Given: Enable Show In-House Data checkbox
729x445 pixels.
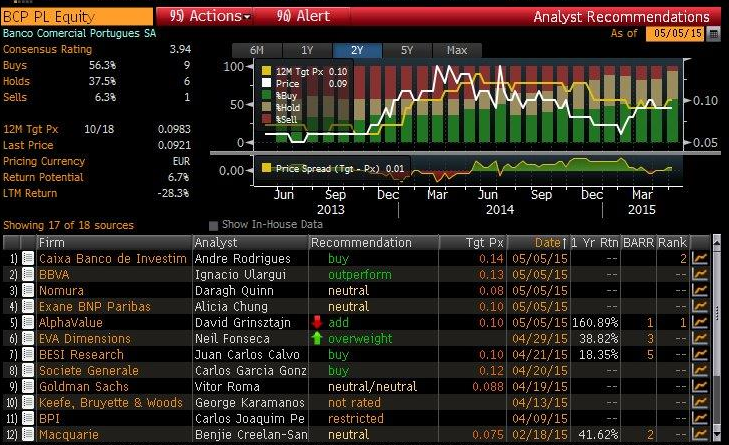Looking at the screenshot, I should [x=213, y=226].
